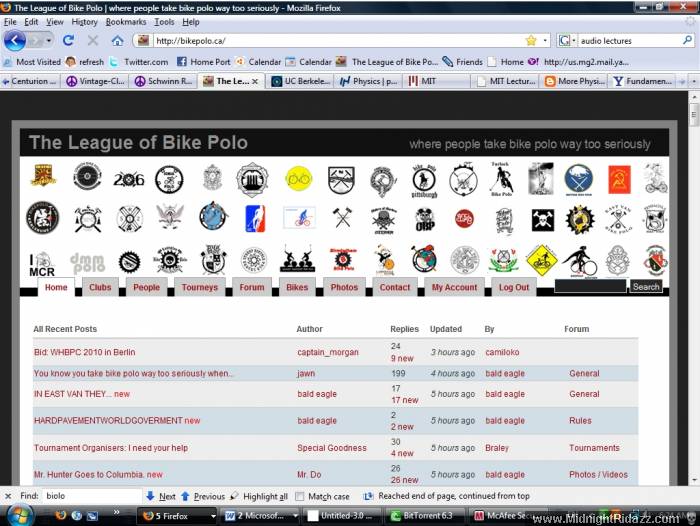This screenshot has width=700, height=526.
Task: Open the Forum navigation tab
Action: (252, 287)
